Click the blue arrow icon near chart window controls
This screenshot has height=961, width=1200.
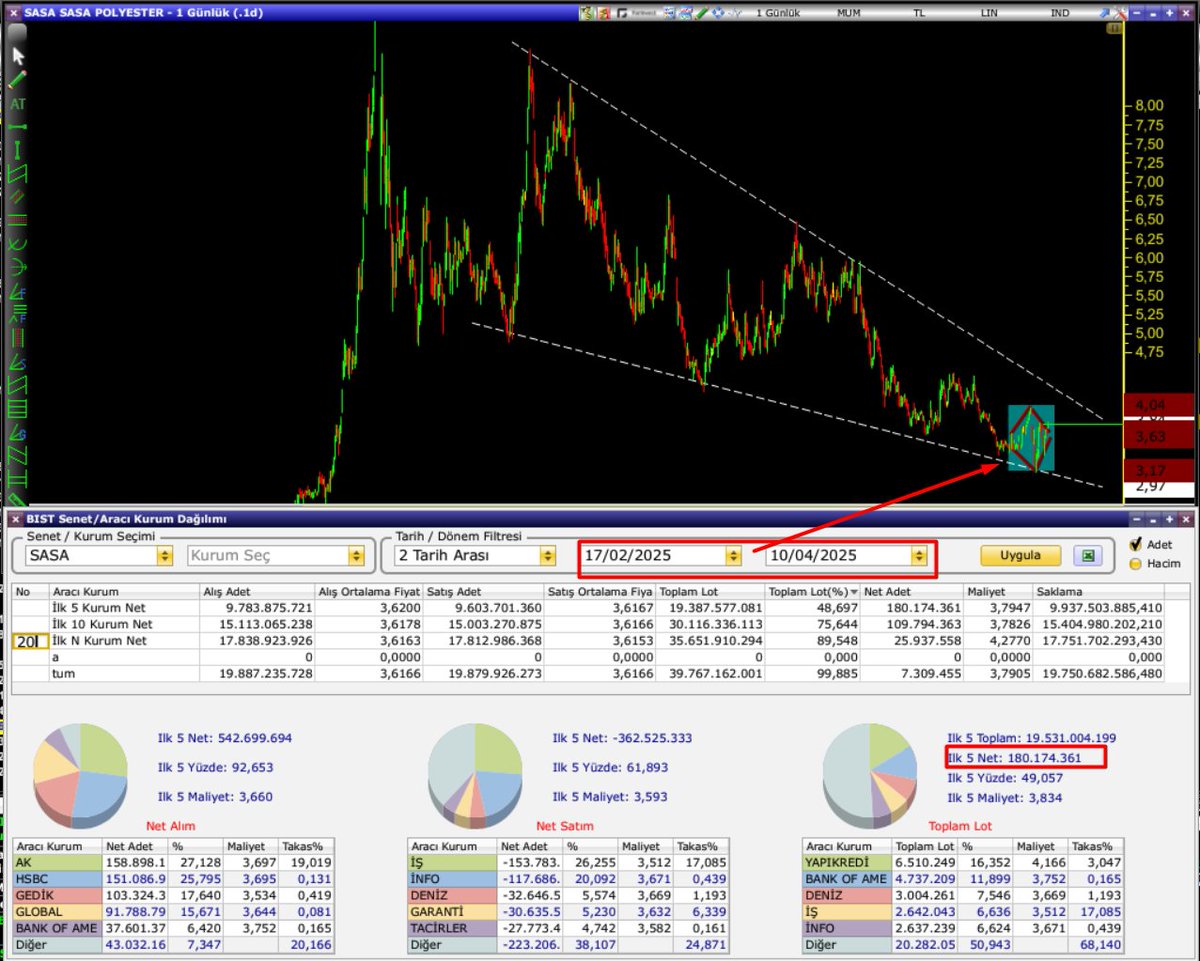[1105, 13]
